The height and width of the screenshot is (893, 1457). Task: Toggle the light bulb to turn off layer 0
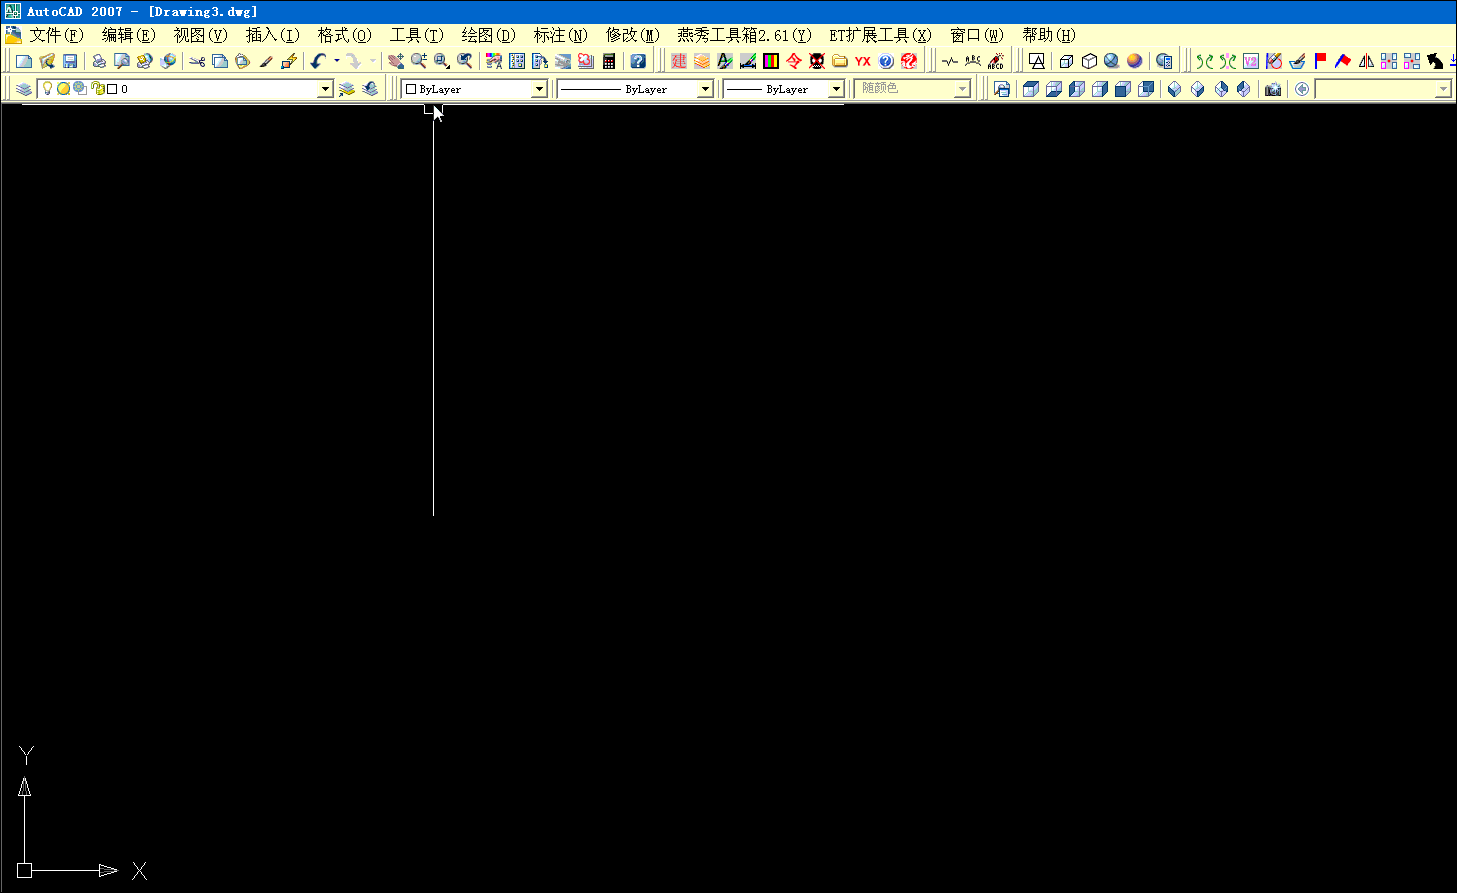[x=46, y=88]
